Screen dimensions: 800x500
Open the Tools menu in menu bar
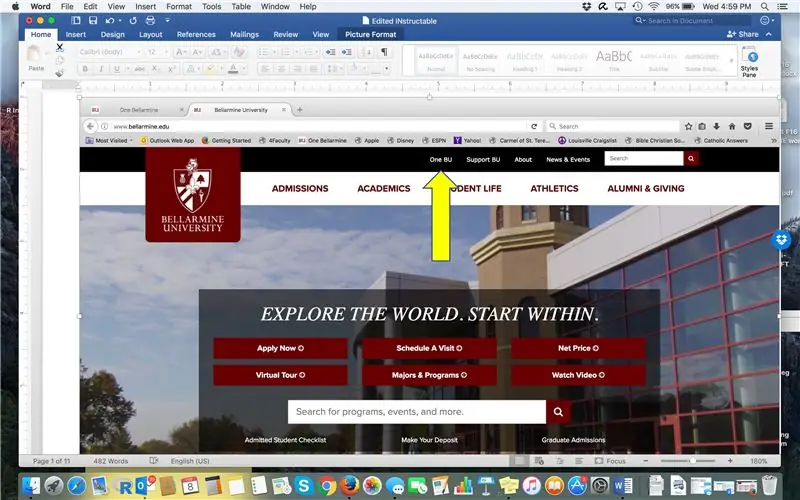click(211, 7)
